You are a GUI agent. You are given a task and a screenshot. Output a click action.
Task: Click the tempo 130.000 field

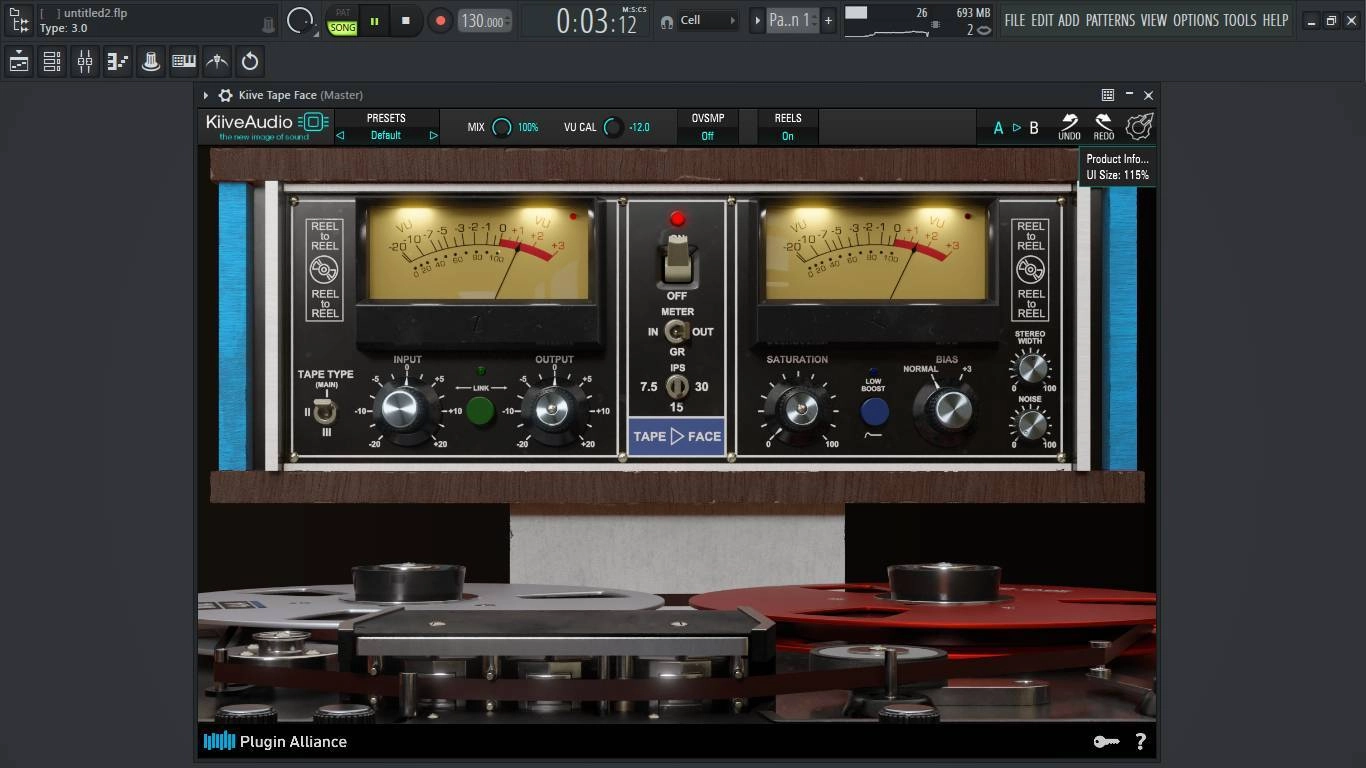[x=485, y=21]
